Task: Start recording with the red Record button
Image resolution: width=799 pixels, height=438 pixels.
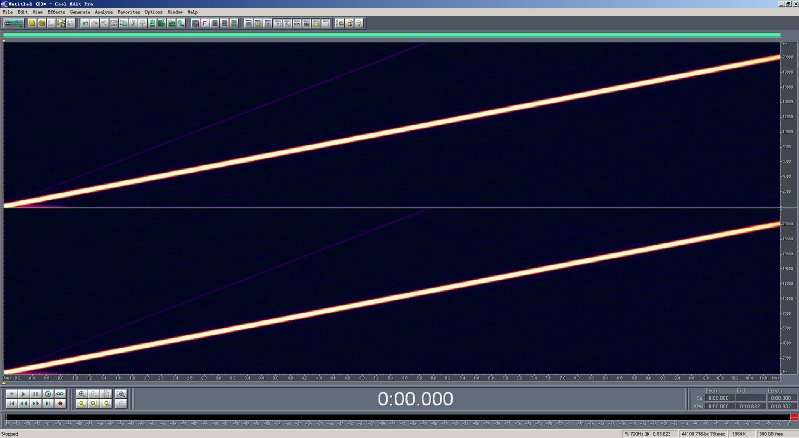Action: click(x=60, y=403)
